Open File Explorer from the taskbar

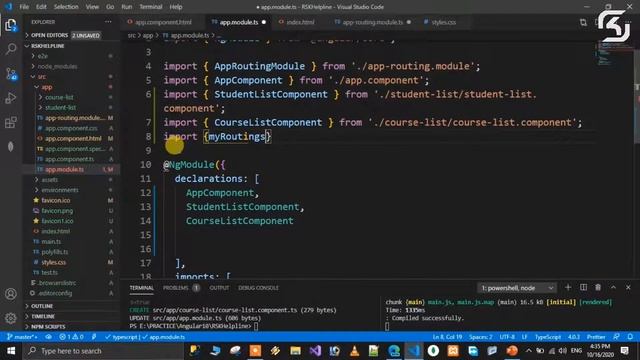tap(295, 351)
